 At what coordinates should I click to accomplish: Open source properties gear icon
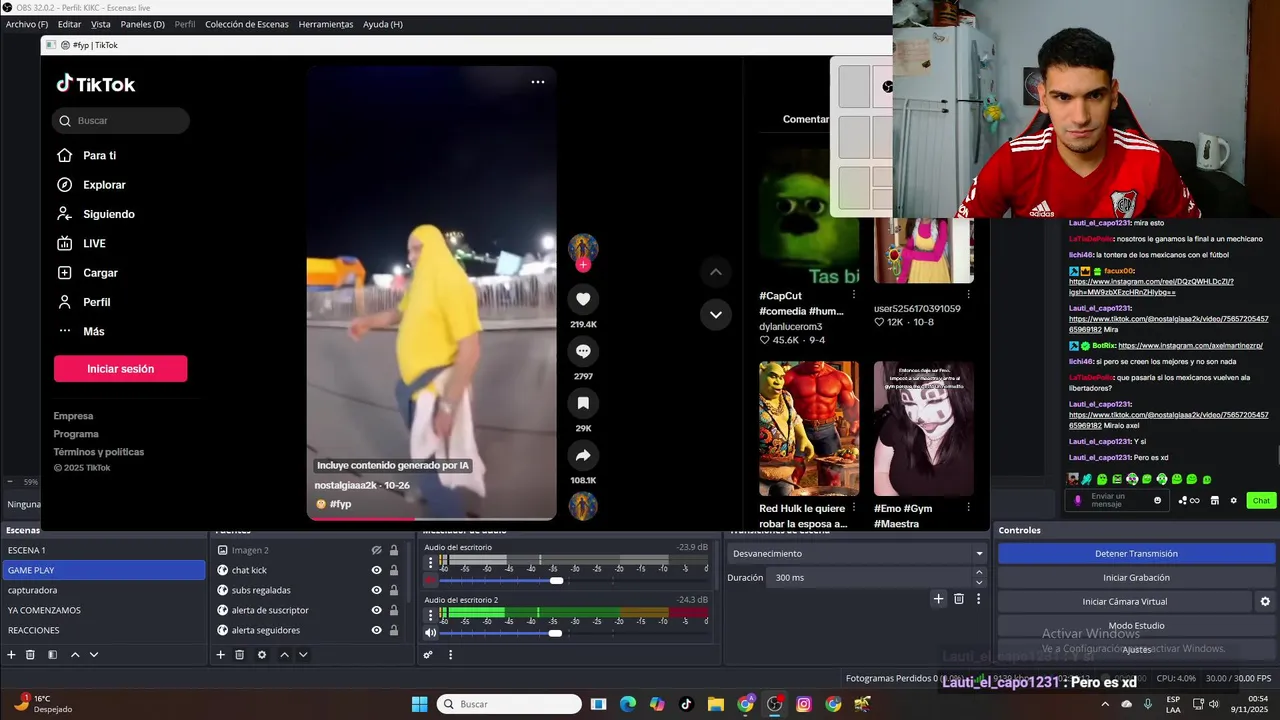tap(262, 655)
